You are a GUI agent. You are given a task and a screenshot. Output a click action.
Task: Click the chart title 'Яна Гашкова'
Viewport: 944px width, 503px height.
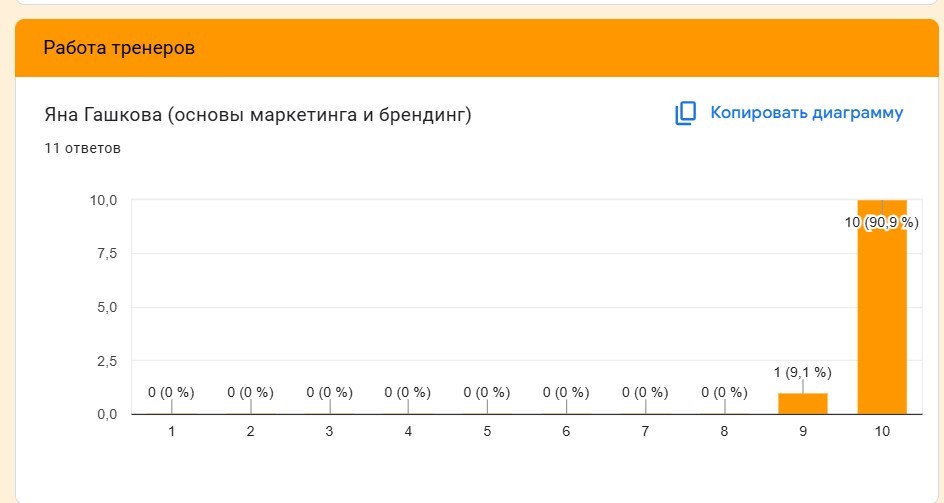[103, 114]
